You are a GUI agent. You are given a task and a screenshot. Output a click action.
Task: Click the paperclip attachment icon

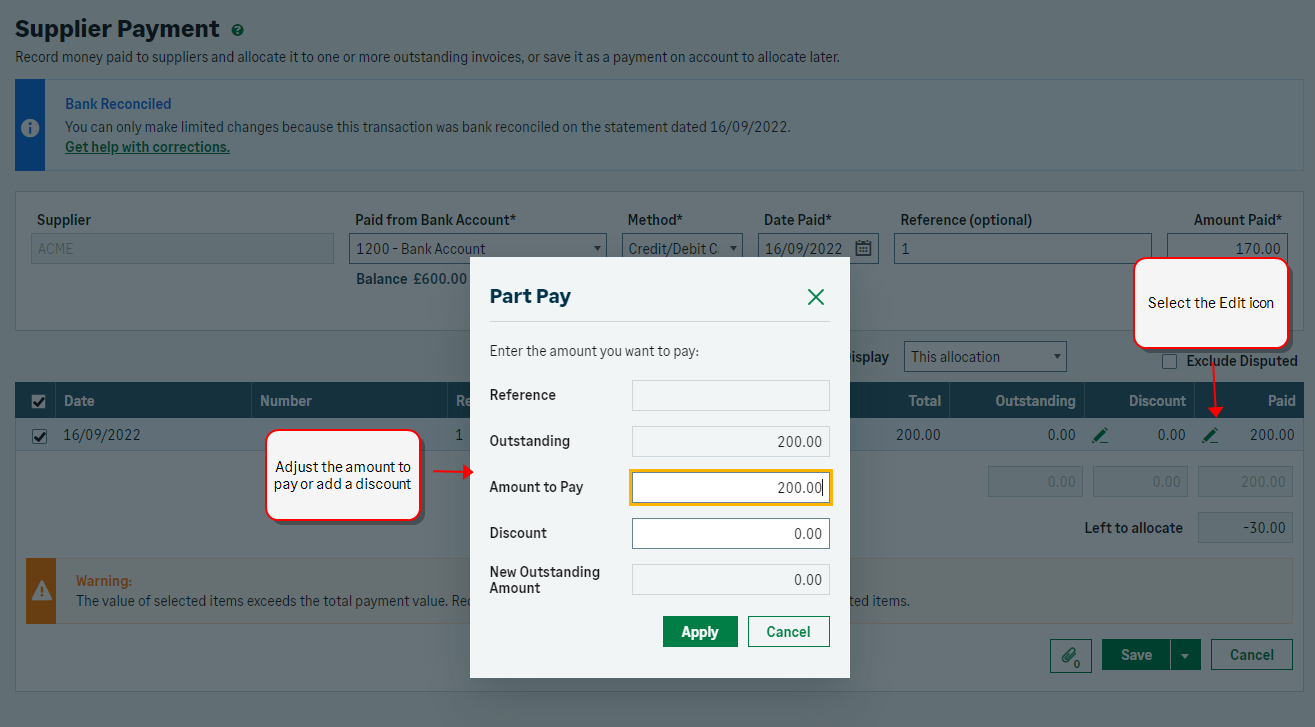point(1070,656)
